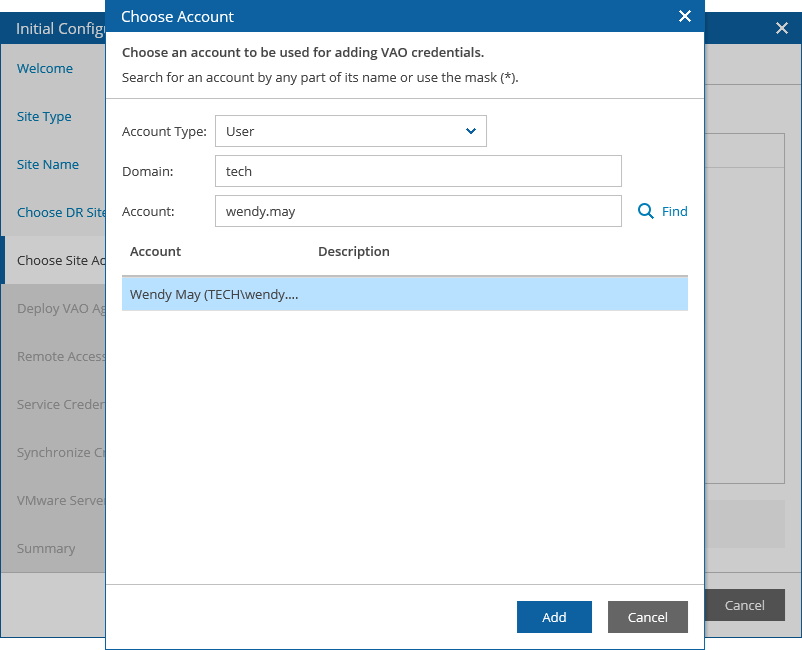Close the Choose Account dialog
This screenshot has height=650, width=802.
click(x=685, y=16)
